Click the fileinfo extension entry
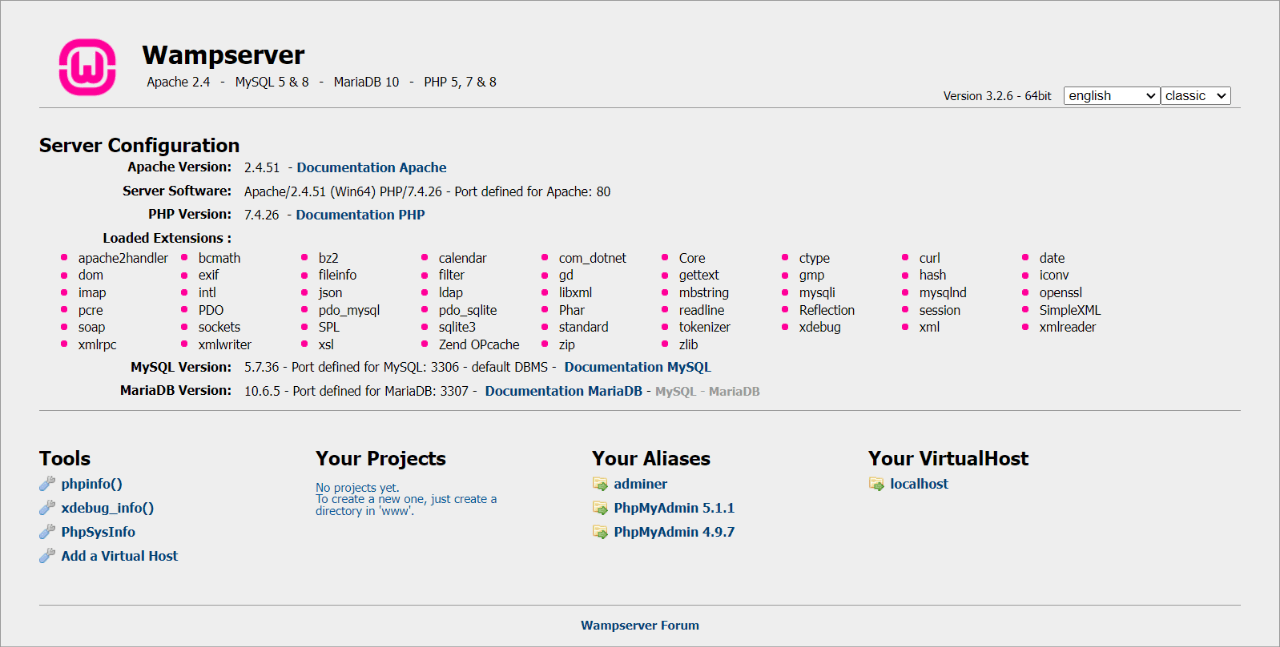This screenshot has width=1280, height=647. [x=337, y=275]
